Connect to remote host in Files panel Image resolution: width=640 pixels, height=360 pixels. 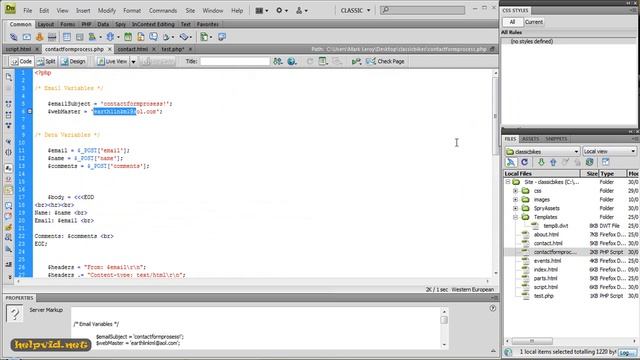(x=511, y=162)
